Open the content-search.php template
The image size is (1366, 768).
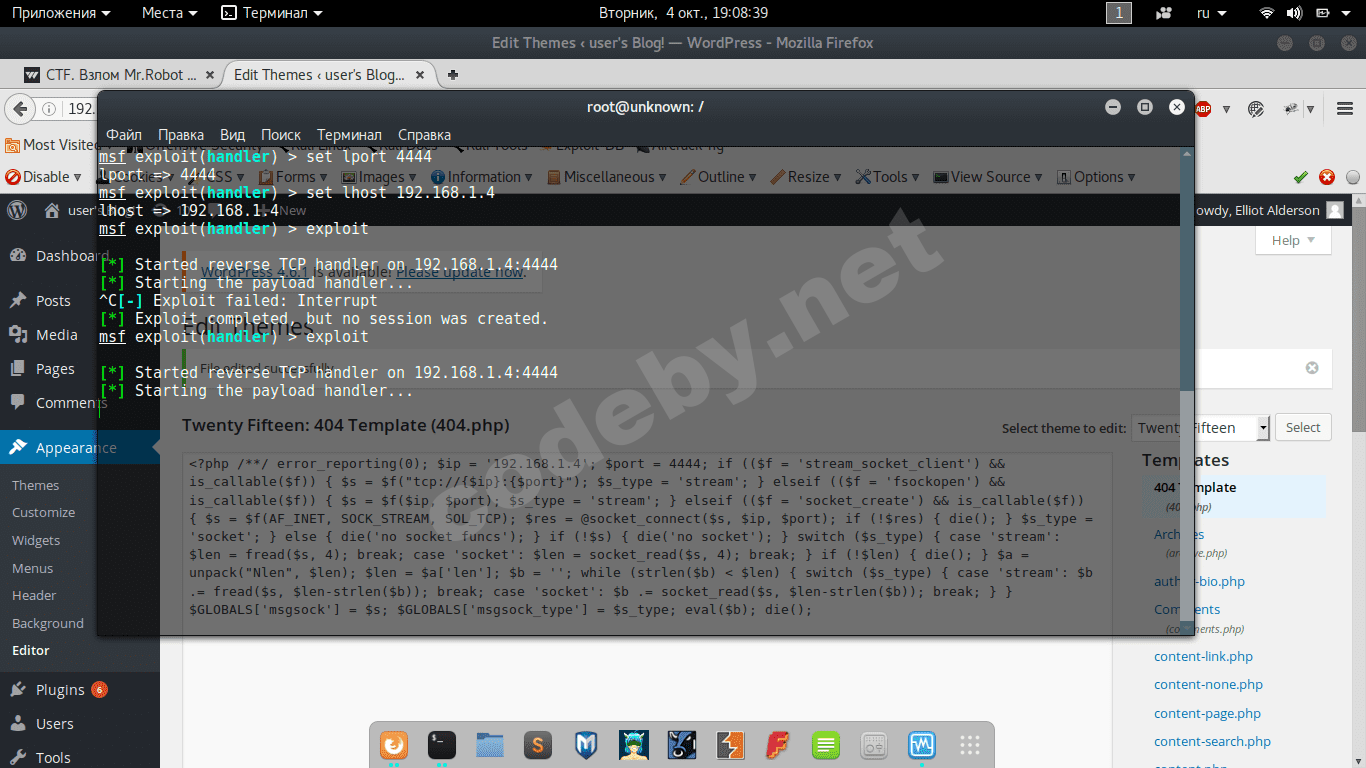(1212, 741)
